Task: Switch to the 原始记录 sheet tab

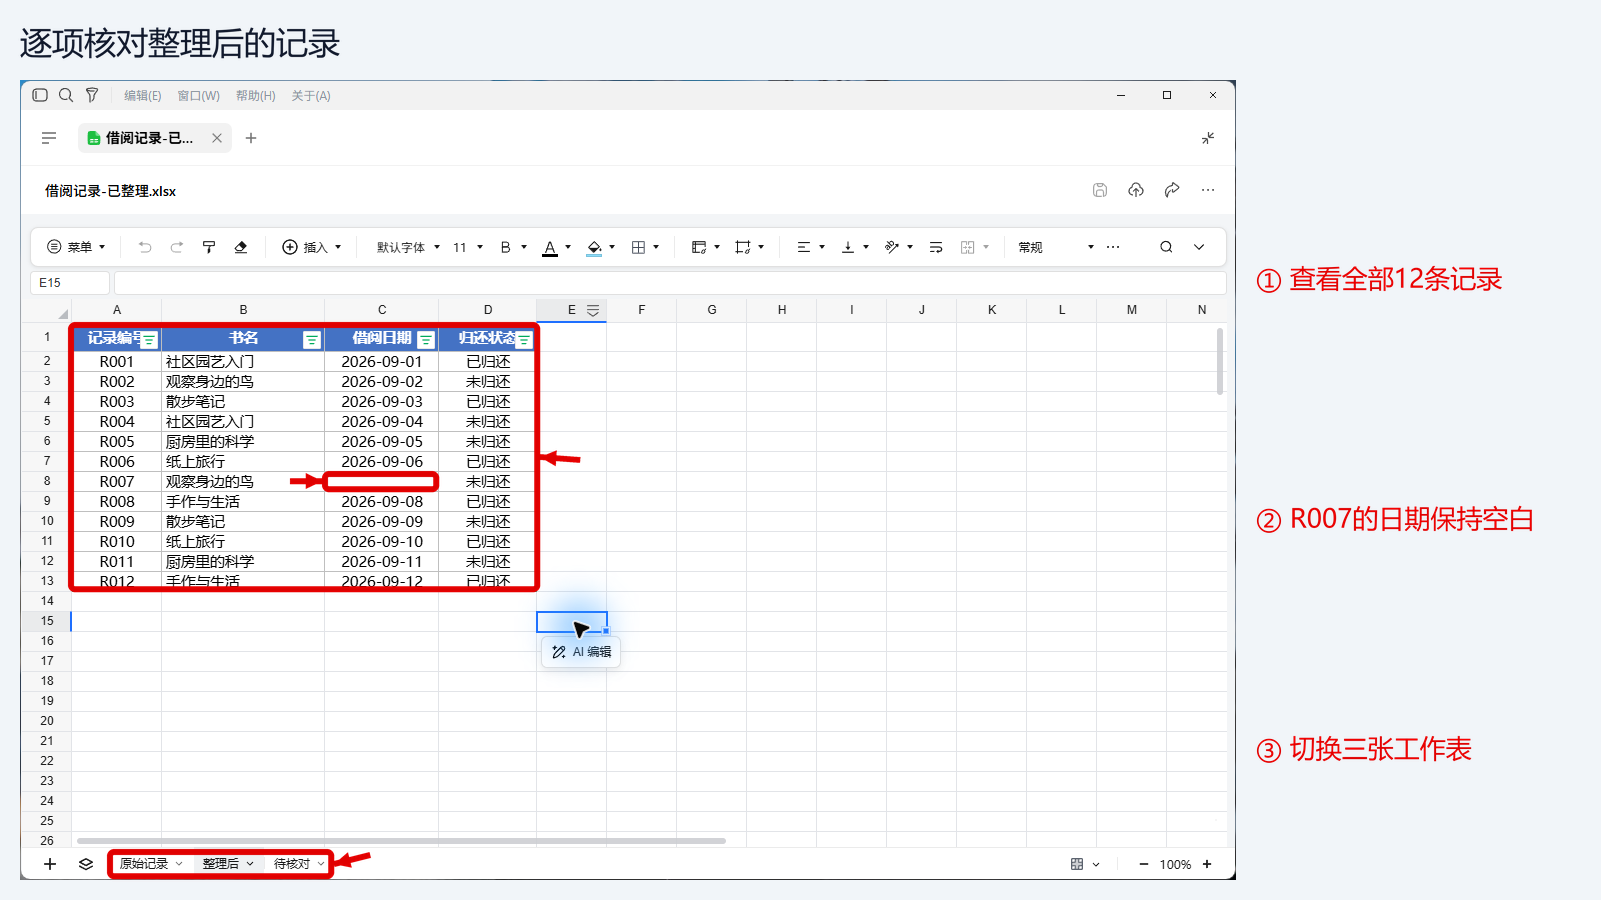Action: pos(144,864)
